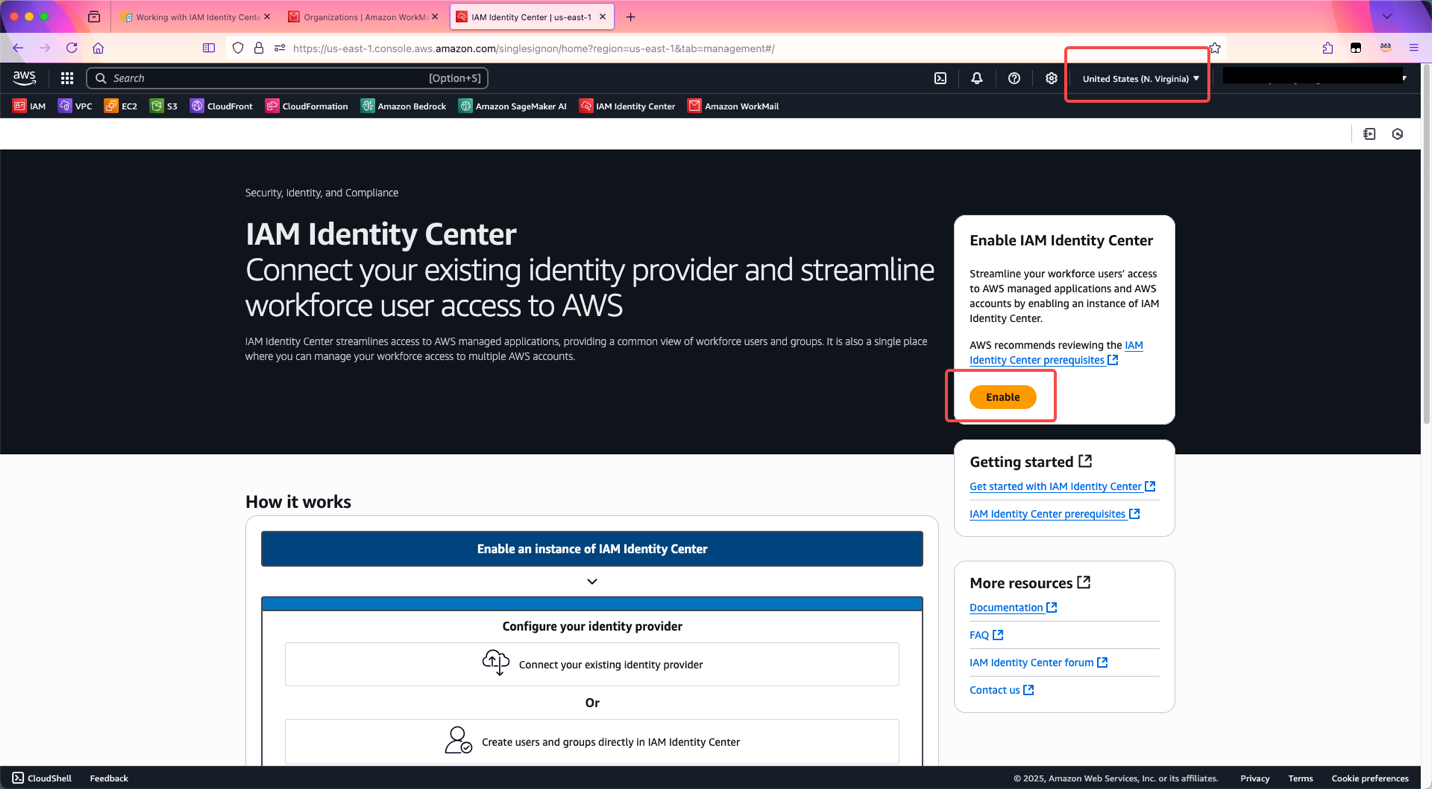Open the notifications bell
The height and width of the screenshot is (789, 1432).
point(977,78)
